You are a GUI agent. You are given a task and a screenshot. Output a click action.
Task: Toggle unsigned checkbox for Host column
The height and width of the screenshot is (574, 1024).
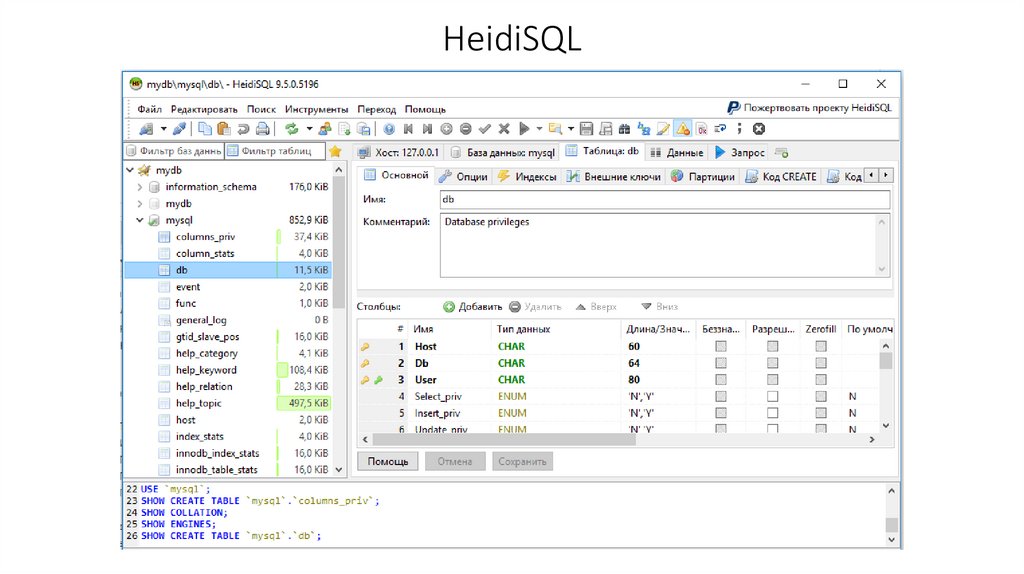coord(721,346)
